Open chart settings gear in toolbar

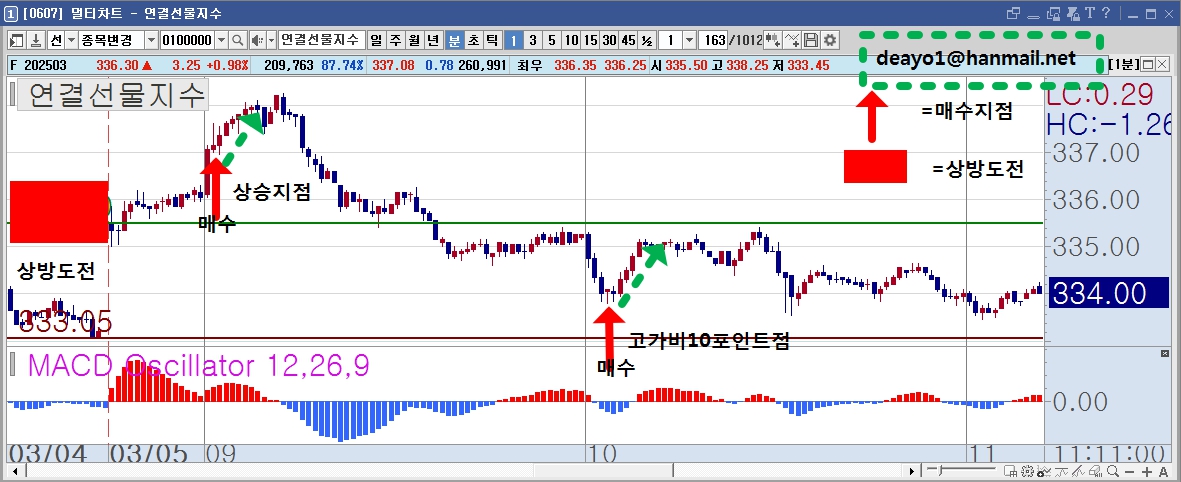click(x=830, y=40)
